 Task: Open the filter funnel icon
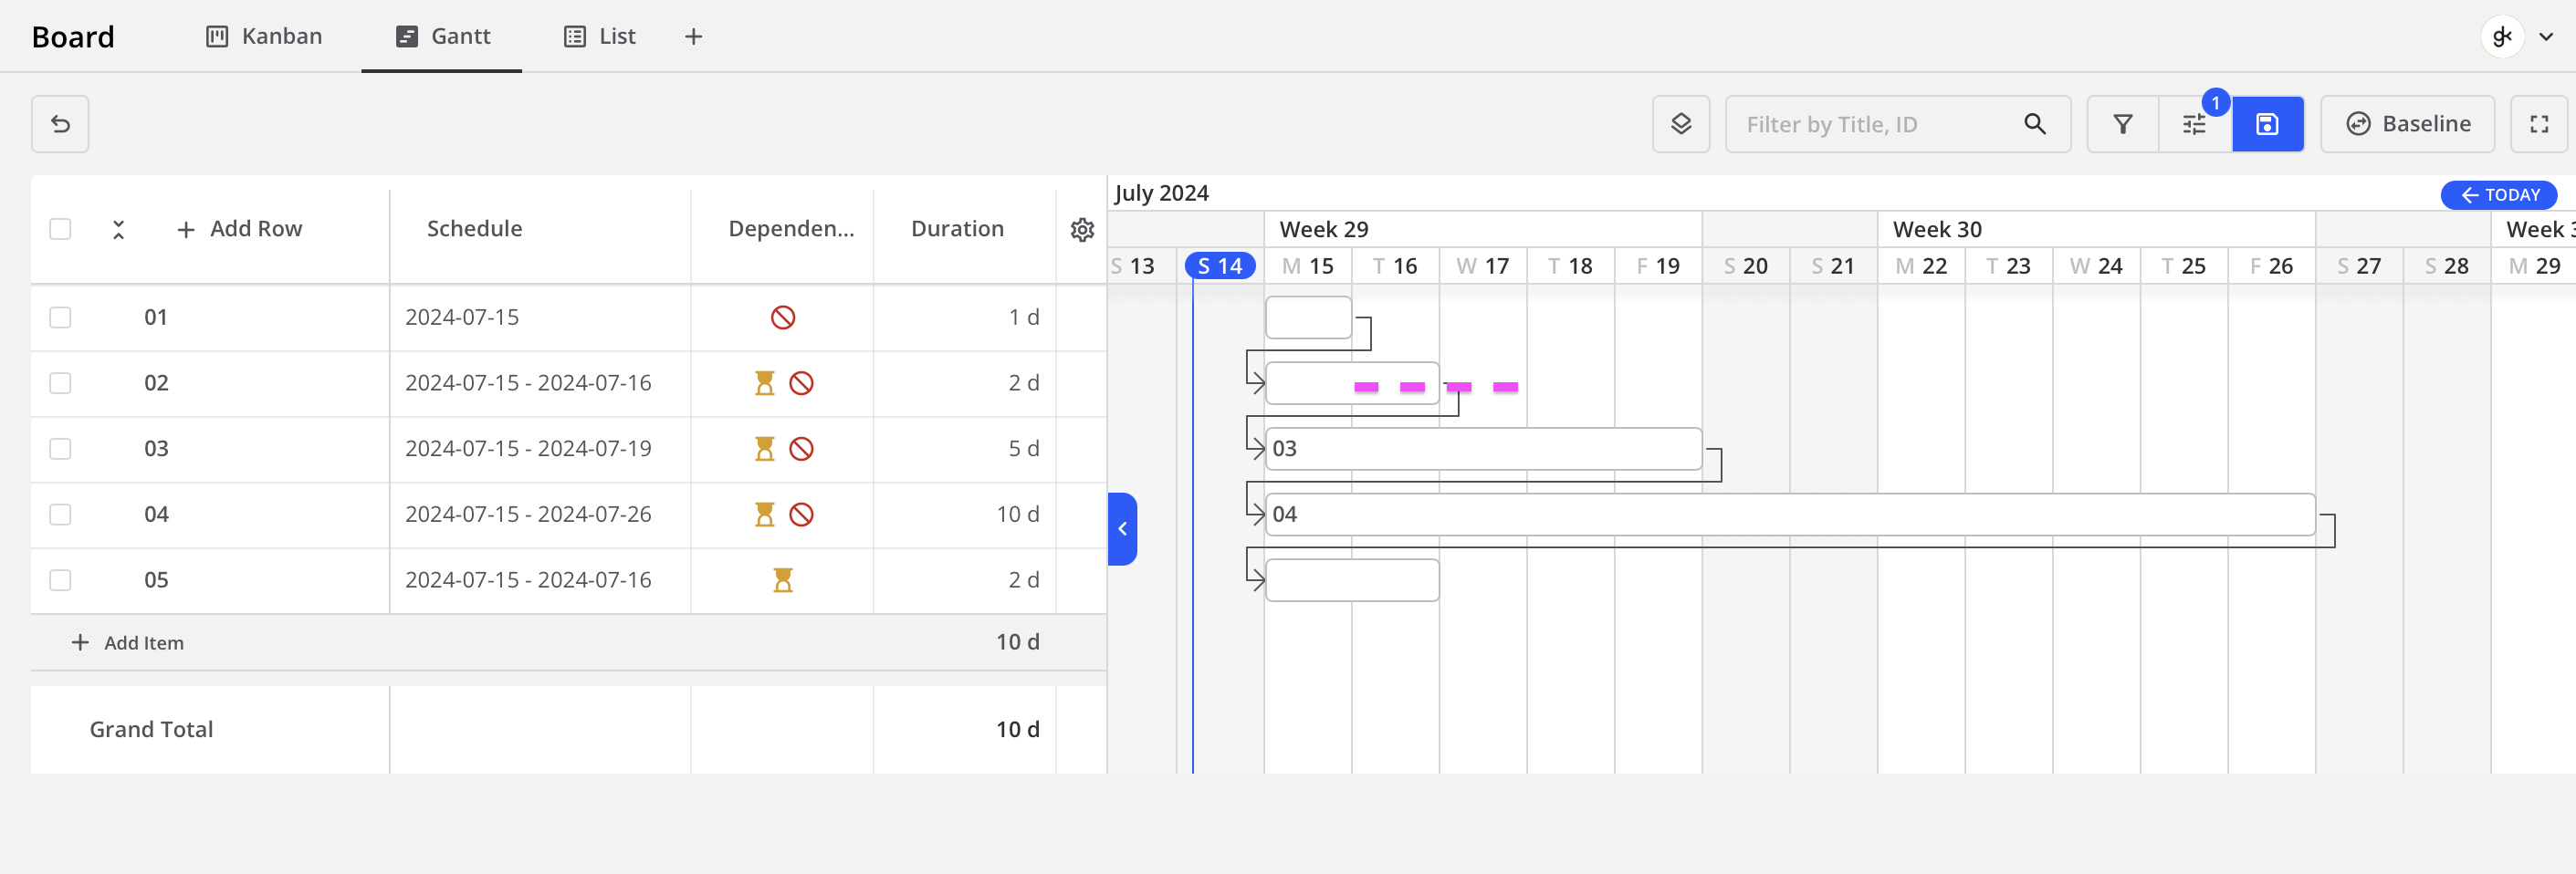2123,124
